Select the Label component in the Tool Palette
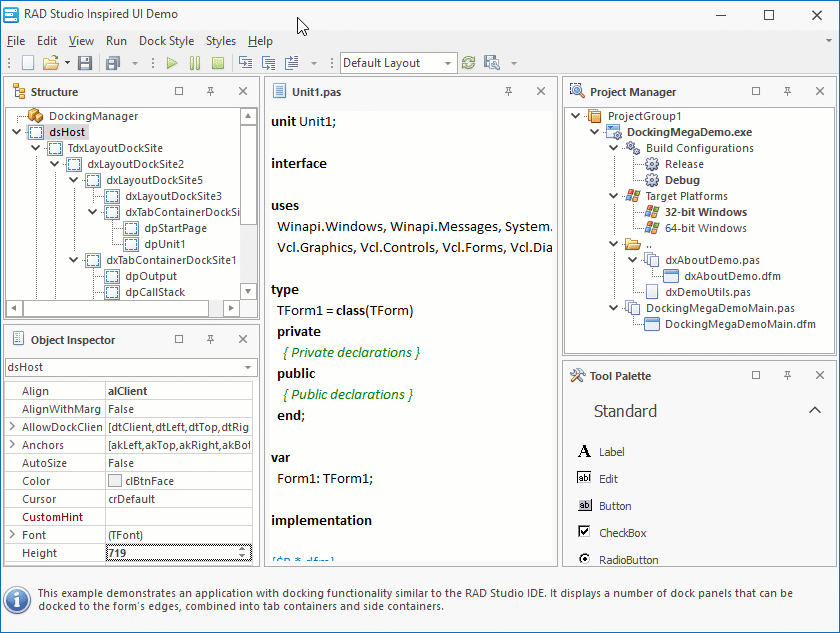 click(611, 451)
